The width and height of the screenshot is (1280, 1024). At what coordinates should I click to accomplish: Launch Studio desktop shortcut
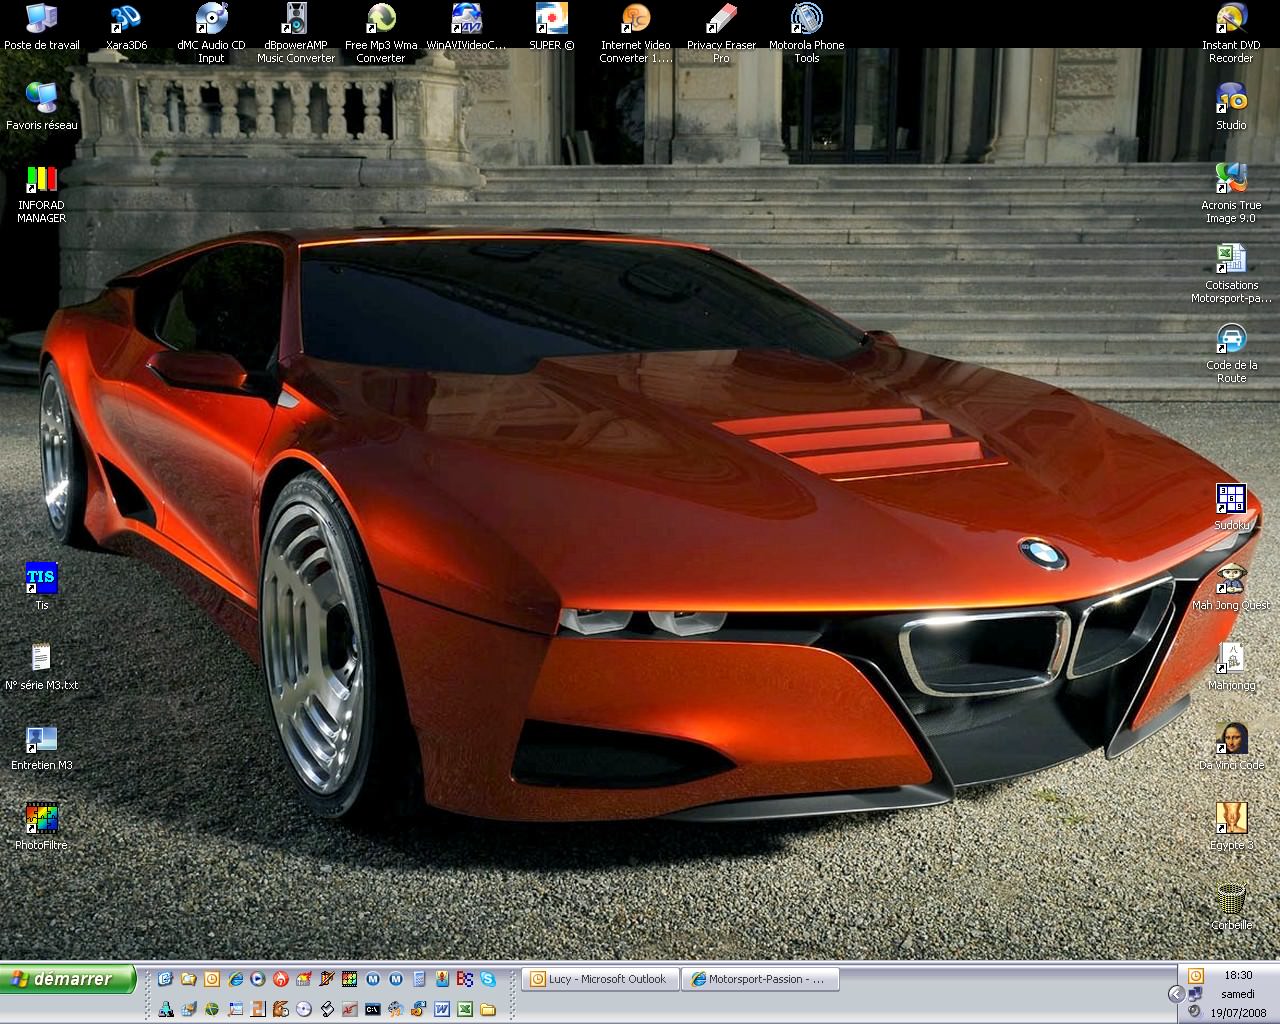(1231, 107)
